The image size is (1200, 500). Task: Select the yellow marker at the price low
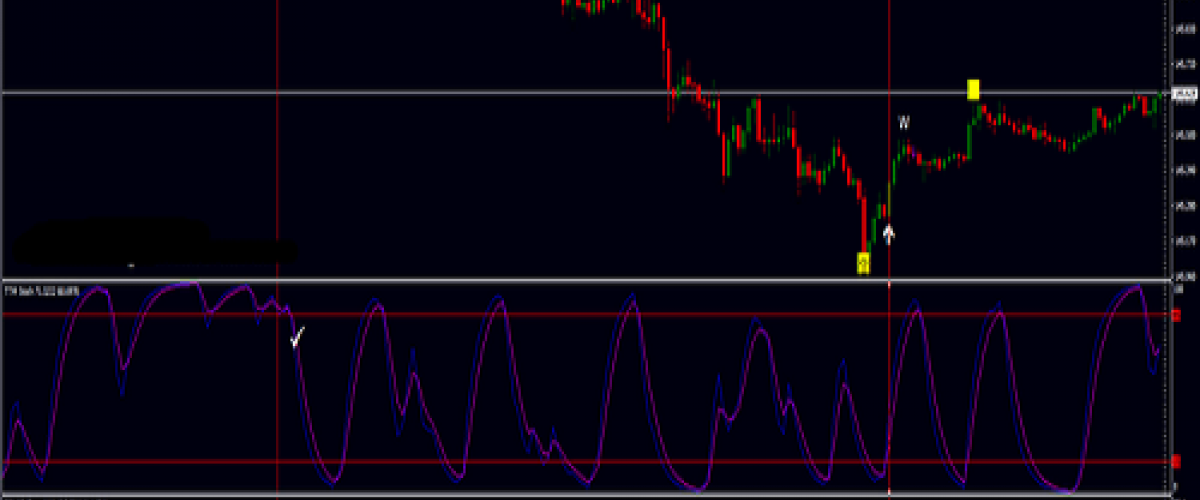pyautogui.click(x=864, y=263)
